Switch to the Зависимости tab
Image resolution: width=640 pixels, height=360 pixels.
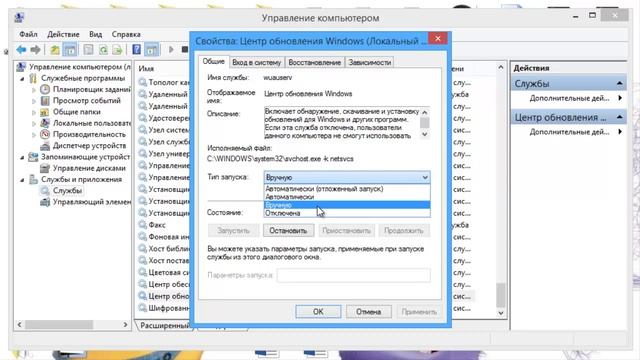point(370,62)
